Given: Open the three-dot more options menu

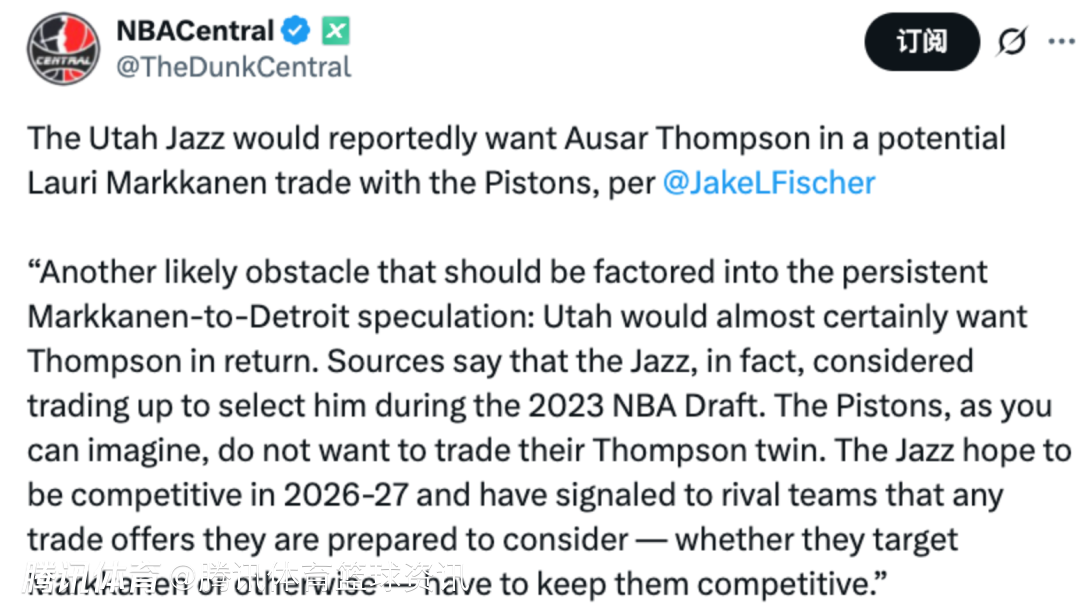Looking at the screenshot, I should (x=1060, y=42).
